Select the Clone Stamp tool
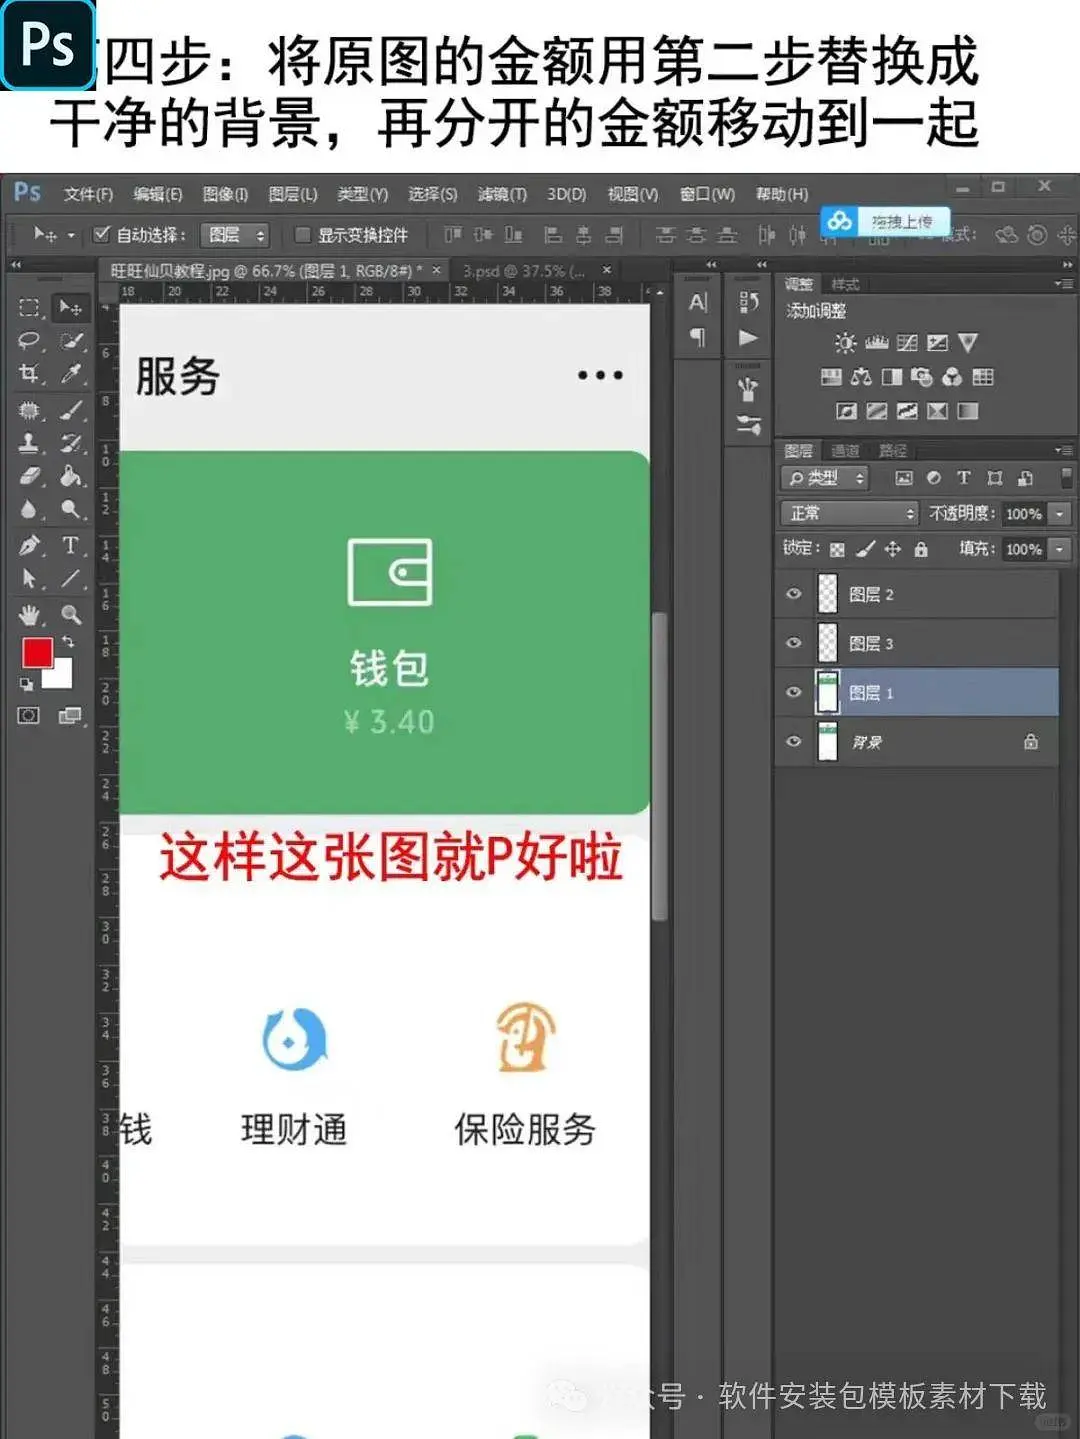The height and width of the screenshot is (1439, 1080). pos(29,443)
